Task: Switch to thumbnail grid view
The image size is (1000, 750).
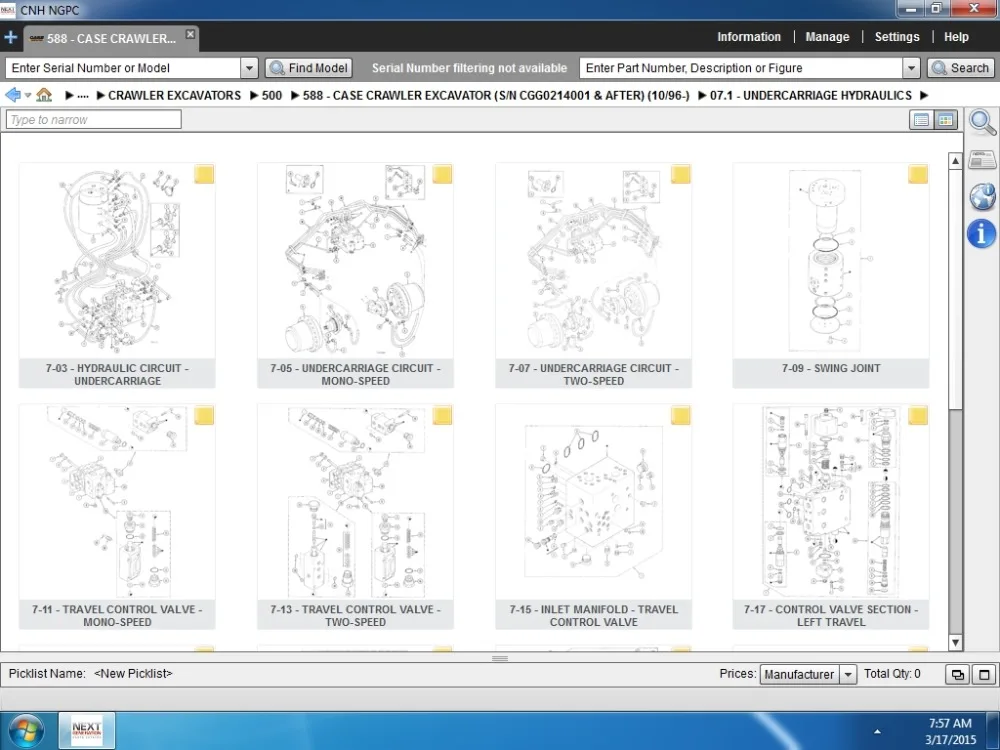Action: [945, 120]
